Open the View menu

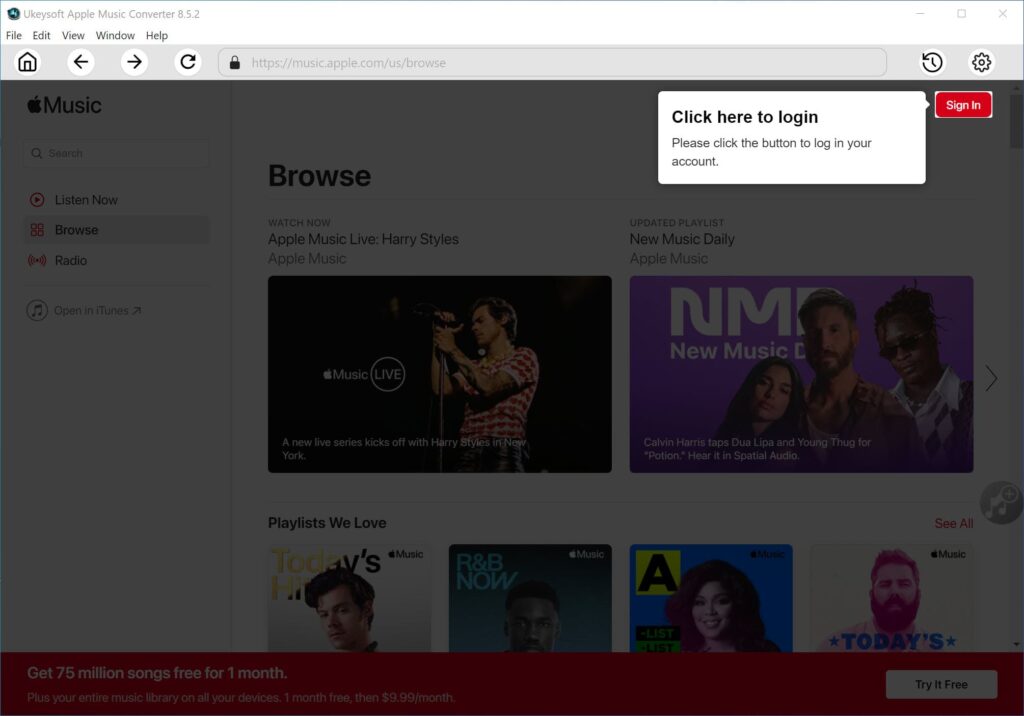(73, 35)
